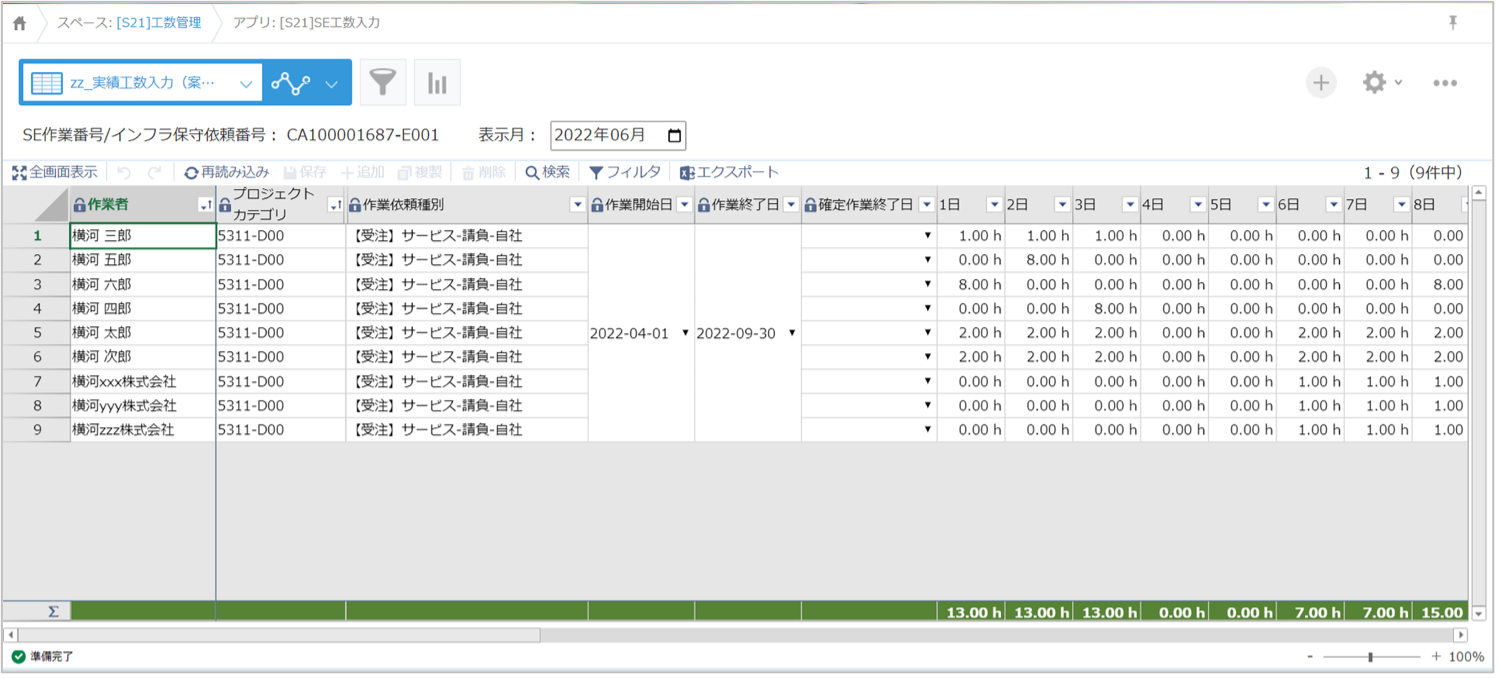Open the funnel filter icon button
The image size is (1500, 678).
(382, 83)
